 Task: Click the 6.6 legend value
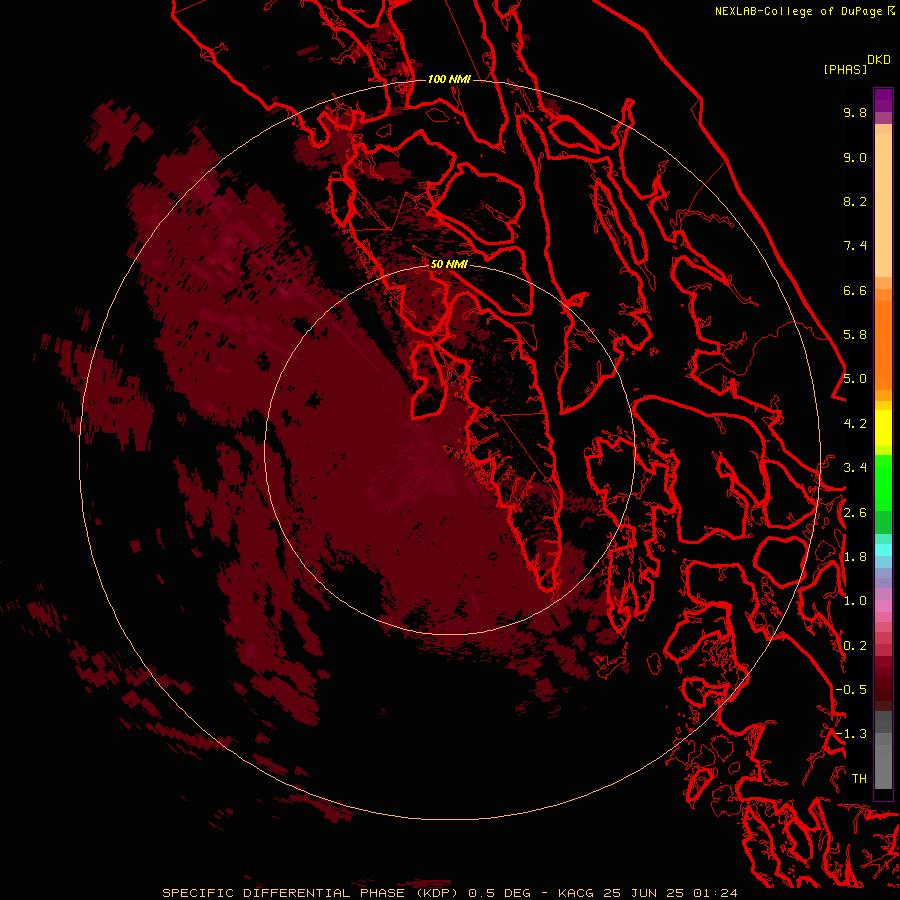click(855, 290)
